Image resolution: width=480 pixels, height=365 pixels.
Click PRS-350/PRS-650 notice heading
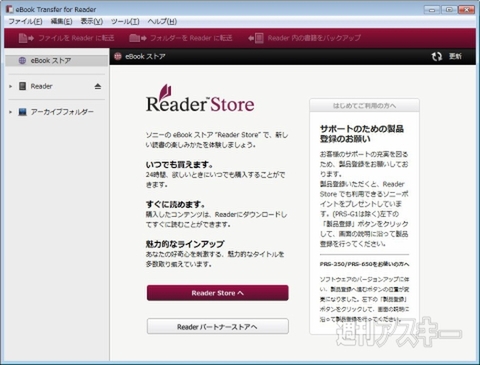pyautogui.click(x=364, y=264)
